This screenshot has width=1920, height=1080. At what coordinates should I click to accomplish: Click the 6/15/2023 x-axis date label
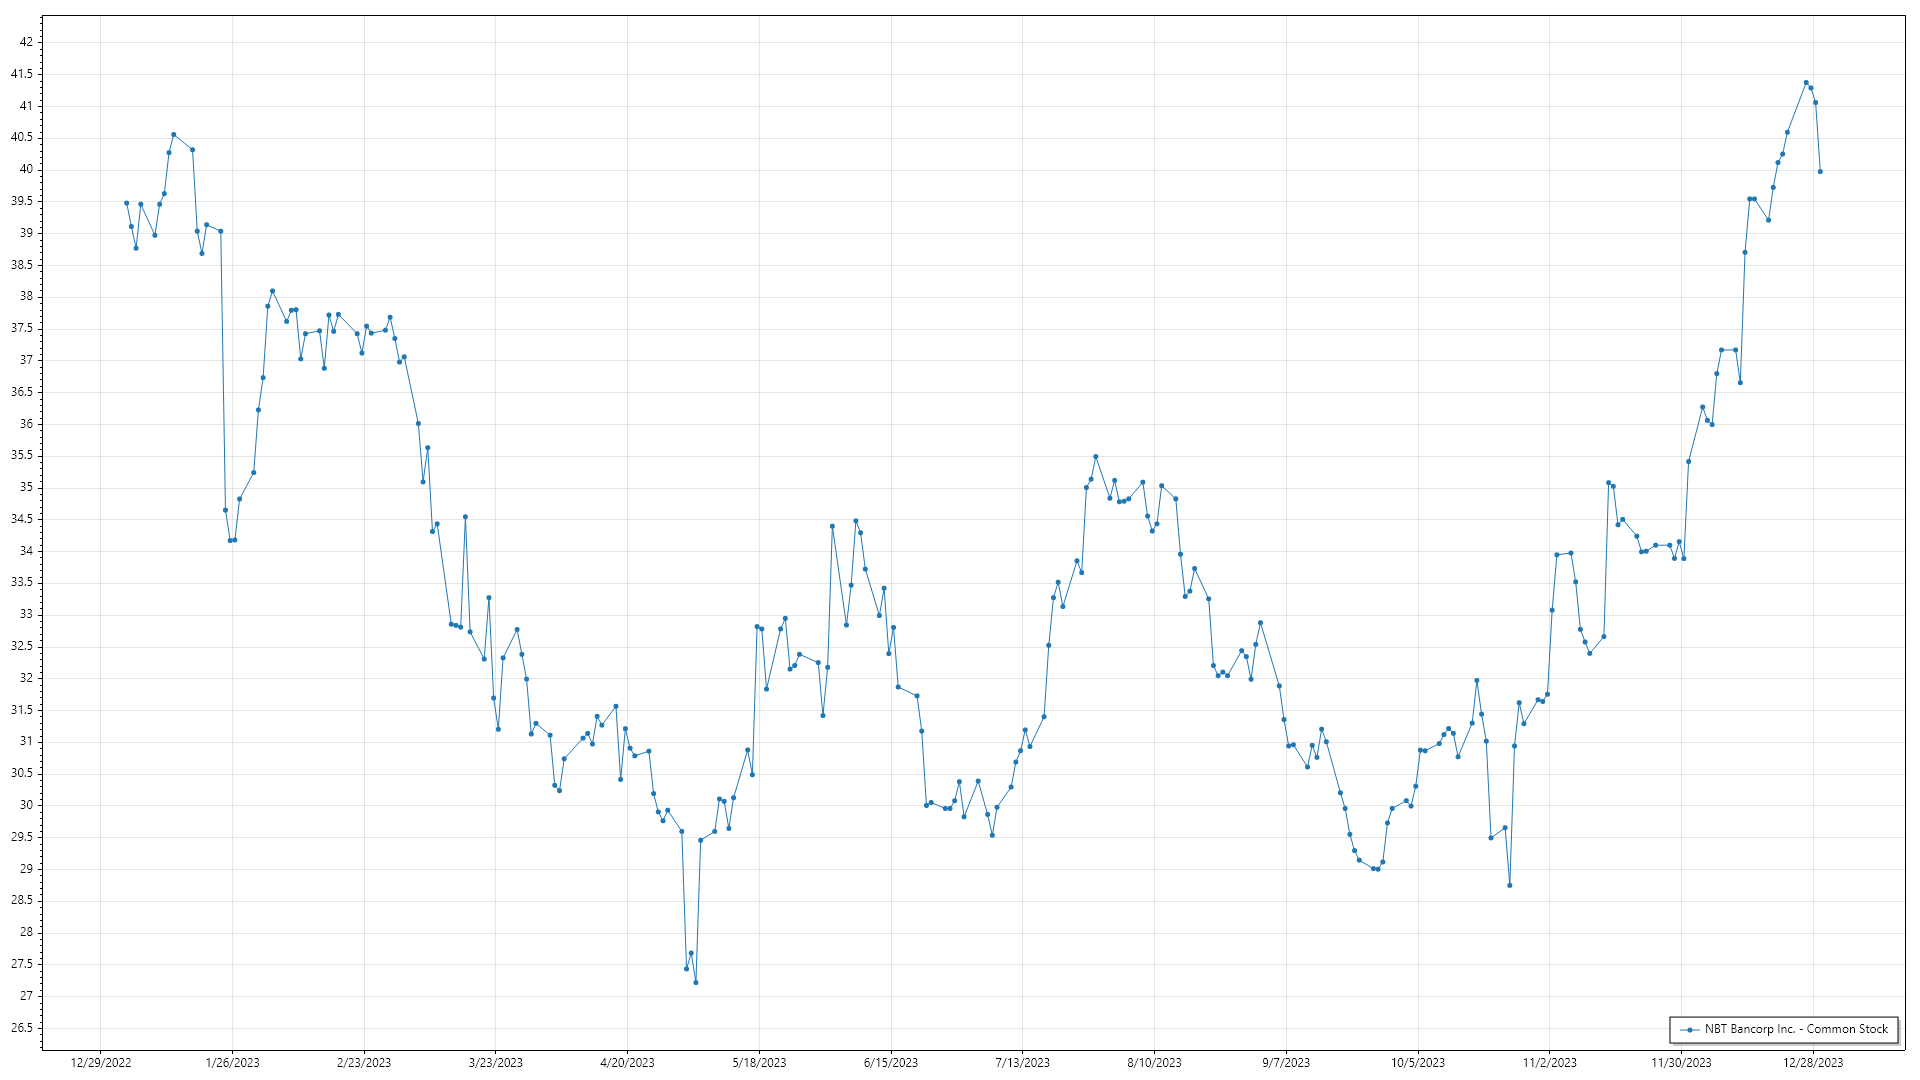point(890,1063)
